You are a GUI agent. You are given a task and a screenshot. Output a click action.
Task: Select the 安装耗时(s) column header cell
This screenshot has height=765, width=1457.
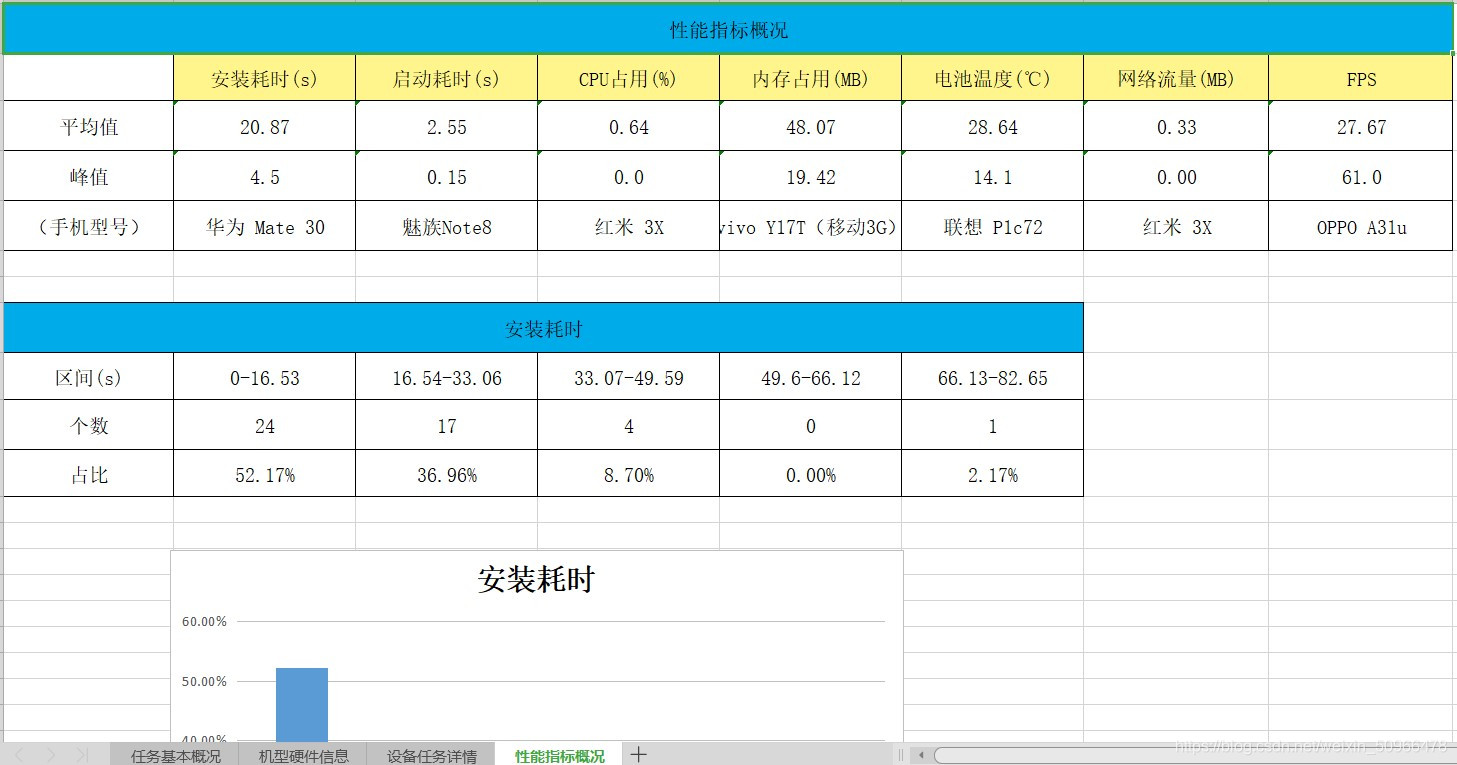(x=264, y=77)
